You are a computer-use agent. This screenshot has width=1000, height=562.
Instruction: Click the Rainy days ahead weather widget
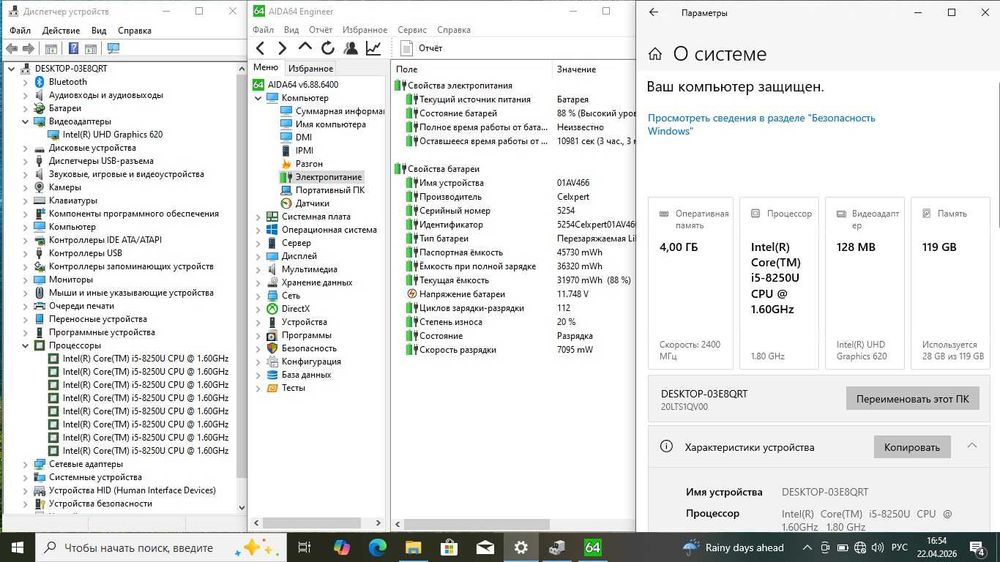tap(732, 547)
